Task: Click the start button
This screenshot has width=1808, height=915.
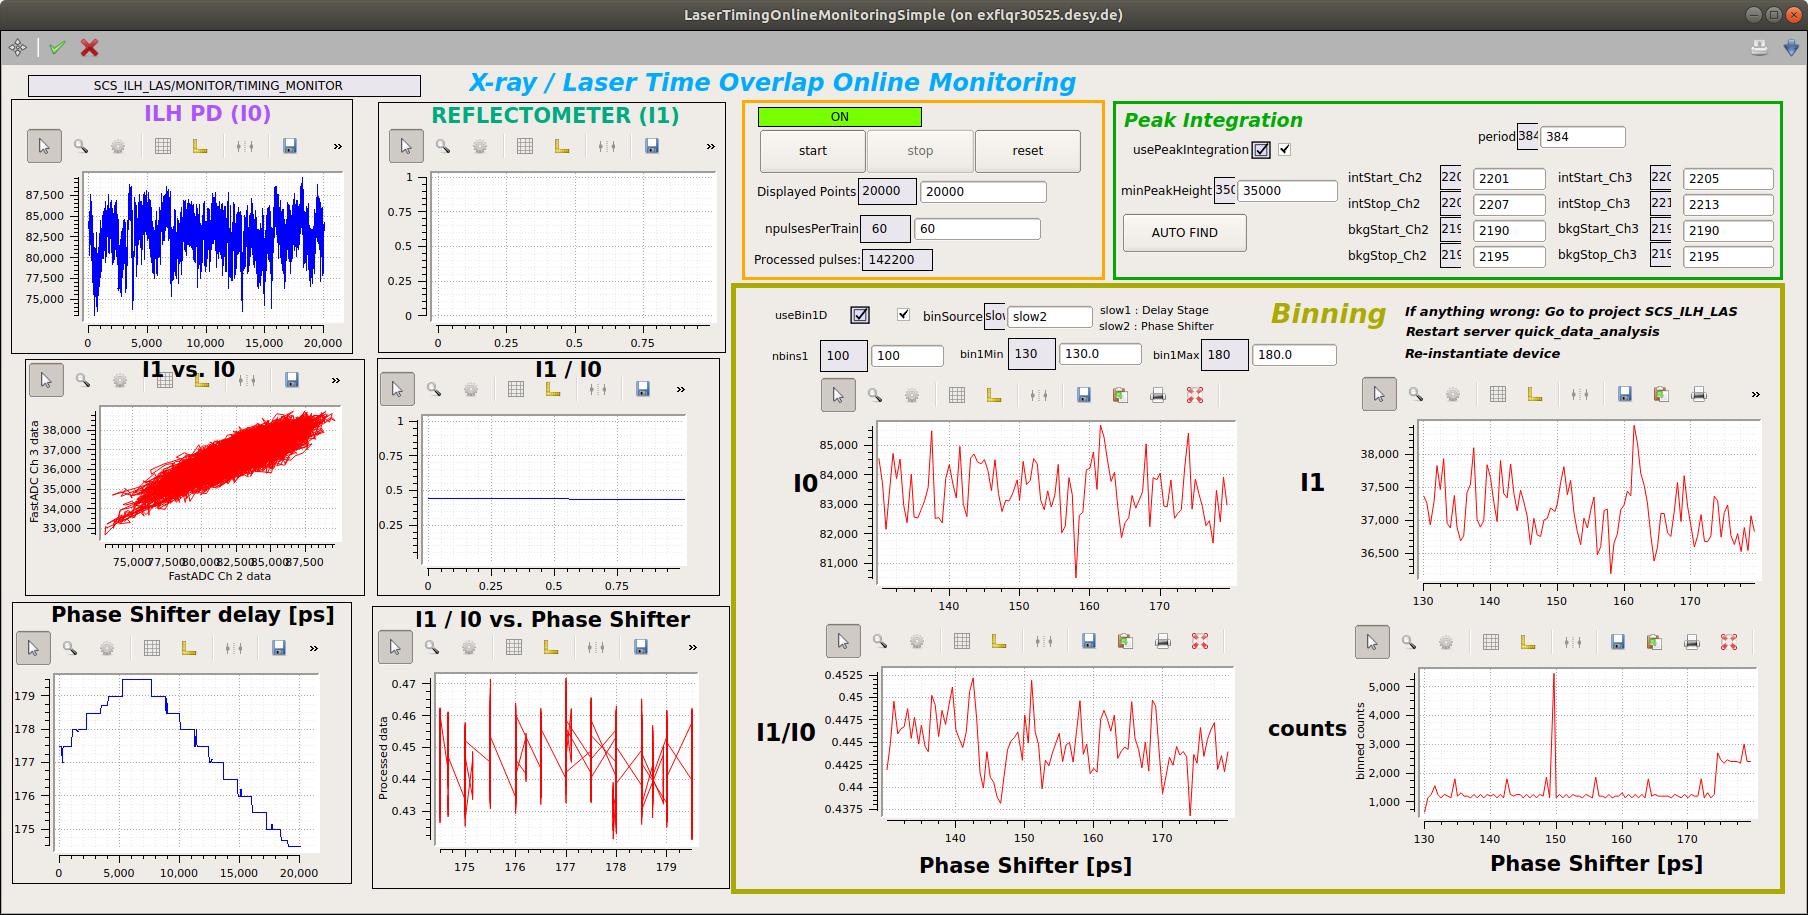Action: click(x=813, y=151)
